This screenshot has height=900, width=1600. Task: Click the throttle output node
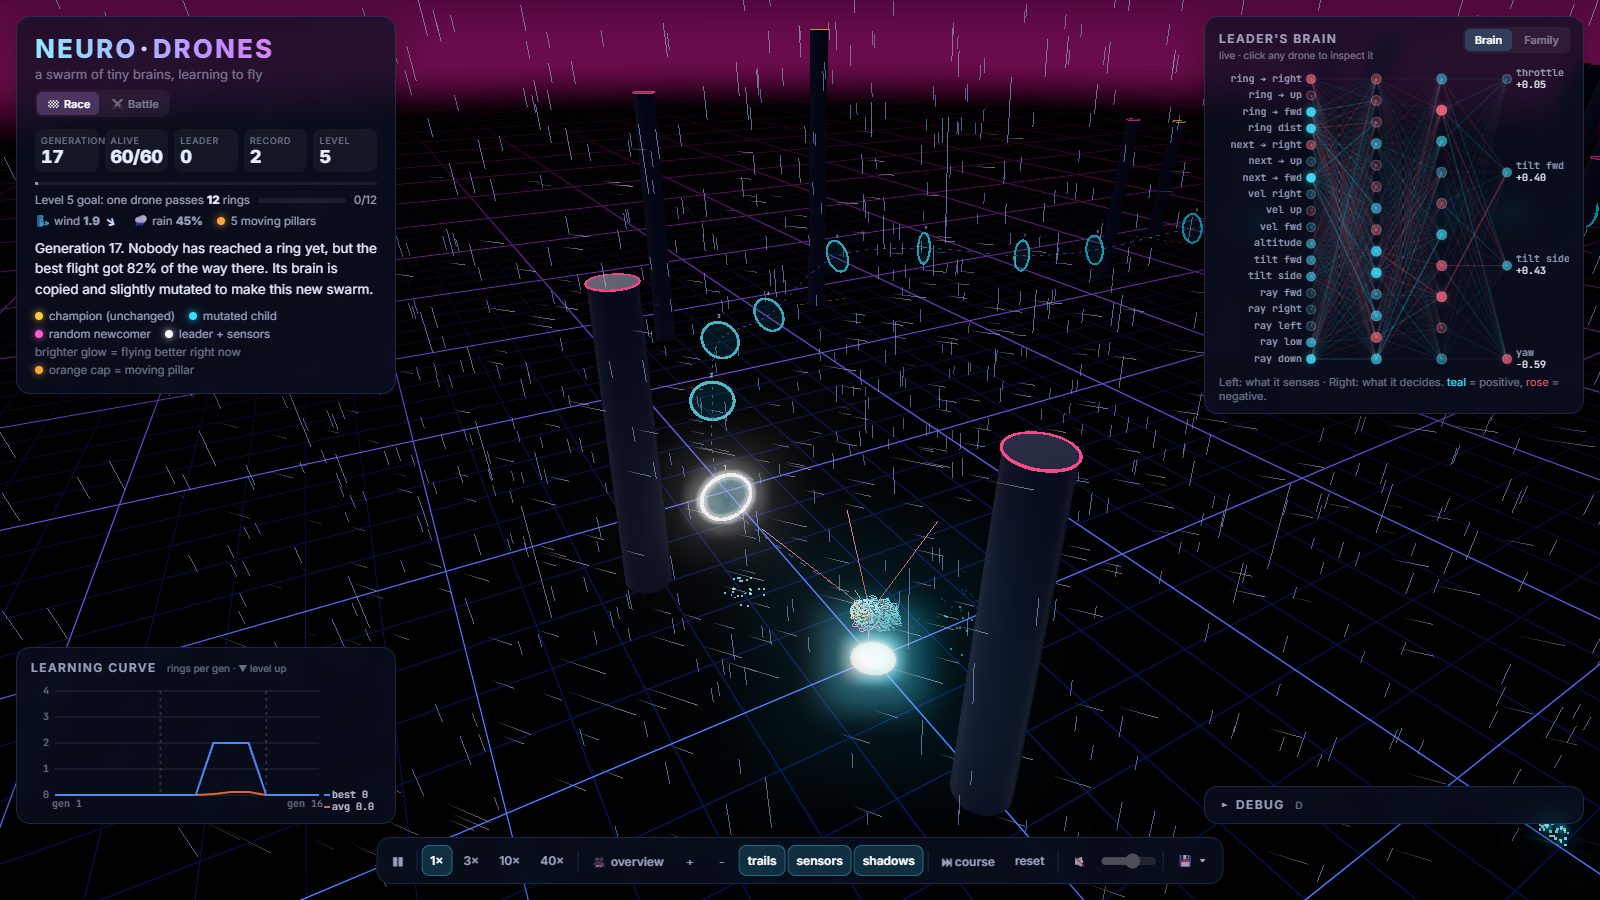1507,79
